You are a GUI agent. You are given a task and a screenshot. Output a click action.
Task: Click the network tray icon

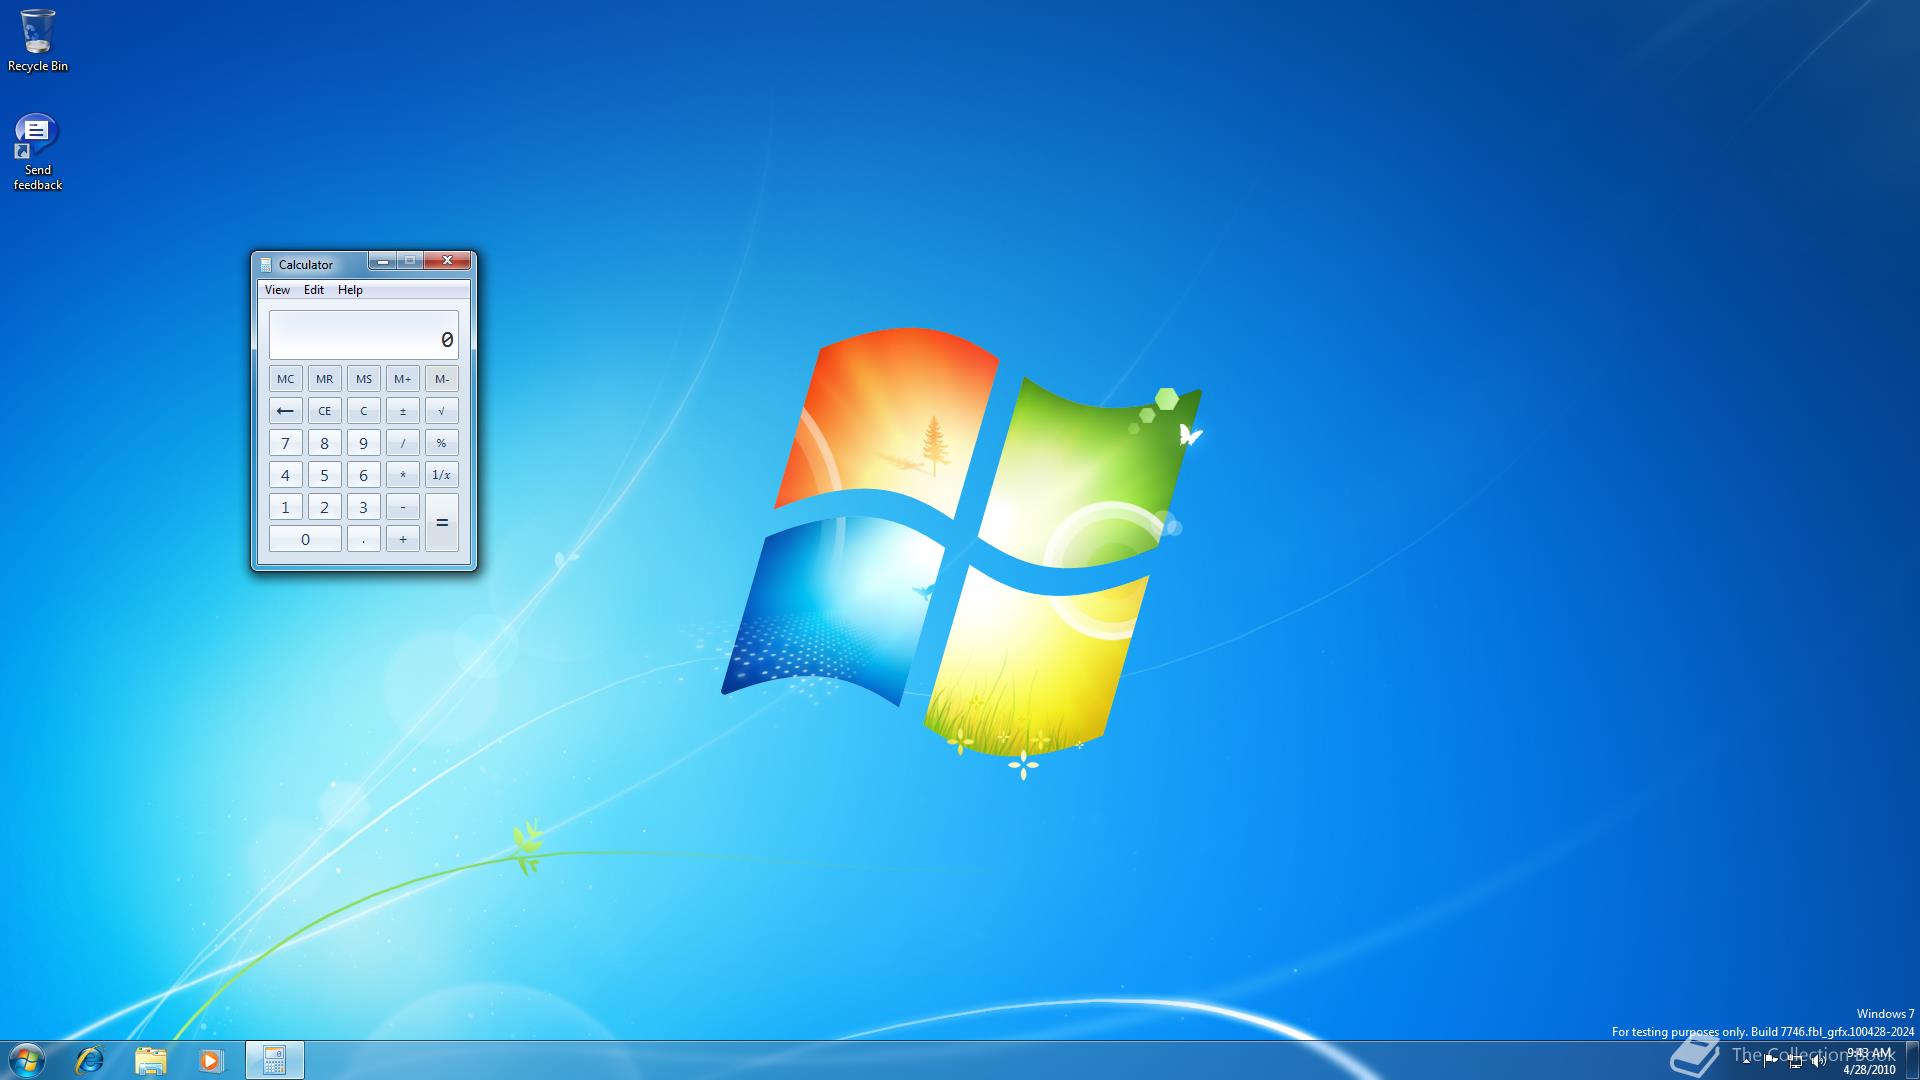[x=1795, y=1061]
